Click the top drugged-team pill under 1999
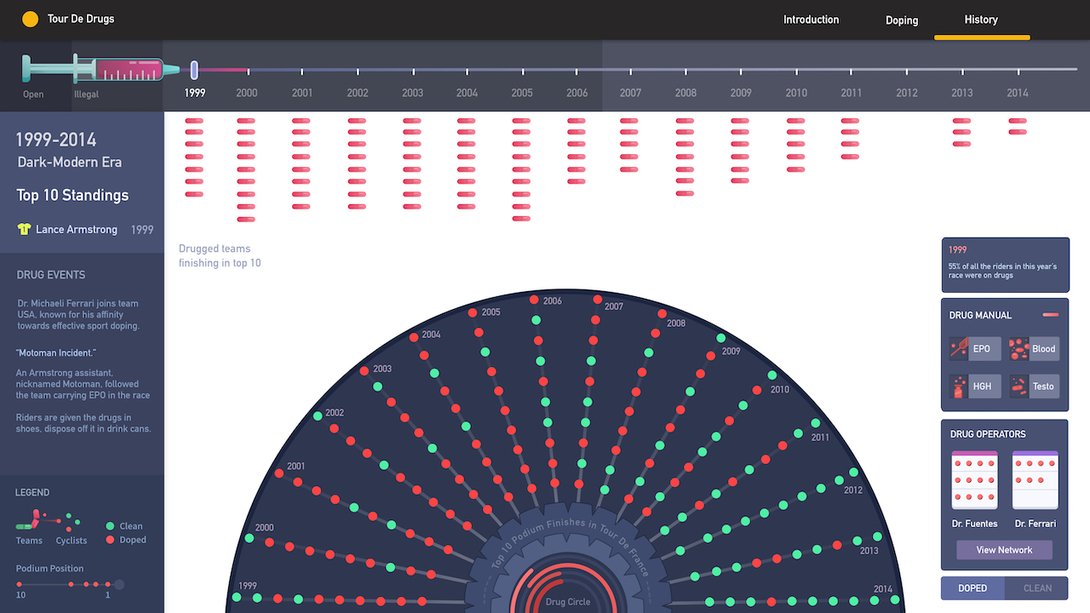Viewport: 1090px width, 613px height. (x=194, y=121)
